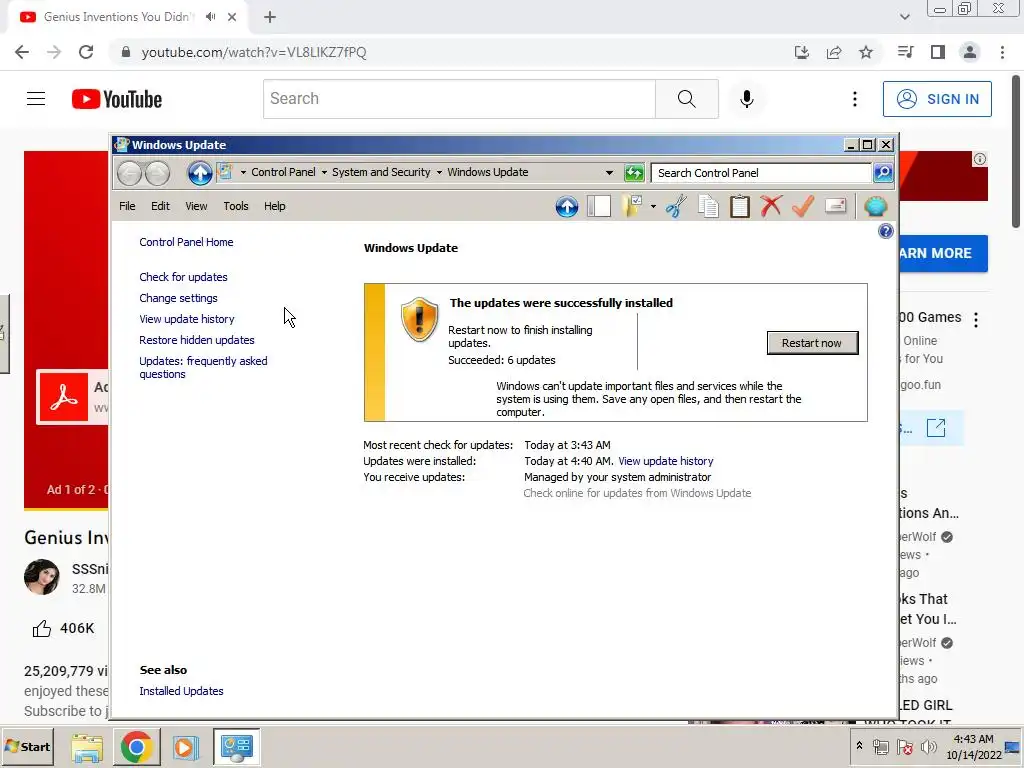Viewport: 1024px width, 768px height.
Task: Click the Copy pages icon
Action: point(708,206)
